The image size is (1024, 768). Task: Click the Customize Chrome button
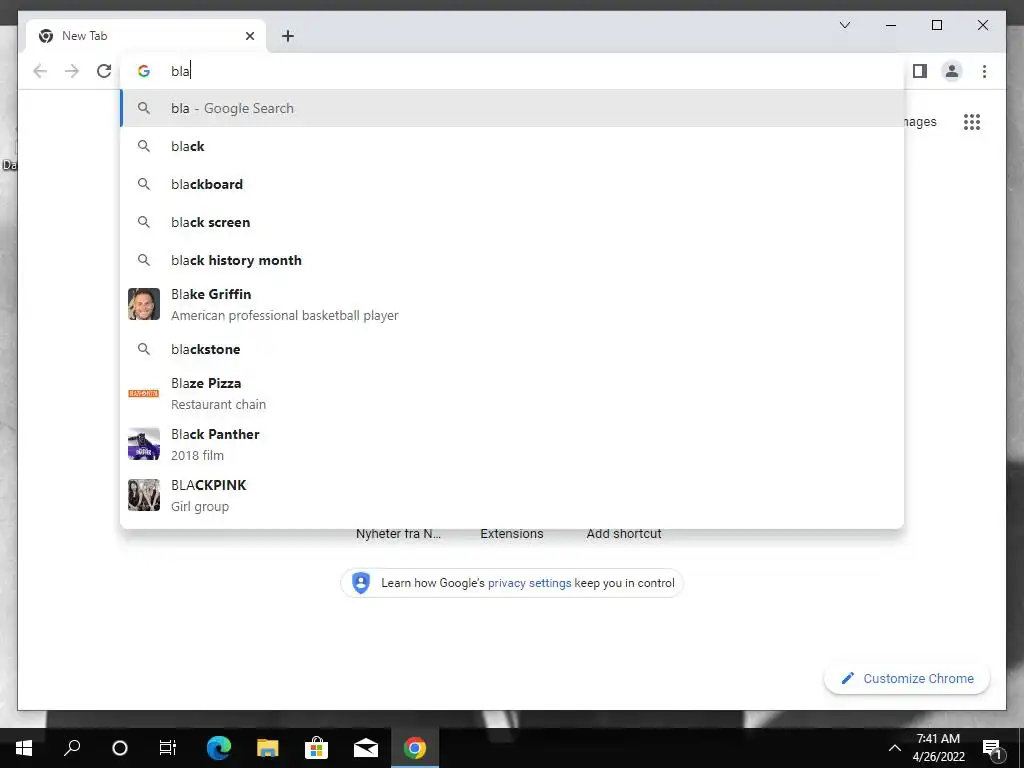(907, 679)
